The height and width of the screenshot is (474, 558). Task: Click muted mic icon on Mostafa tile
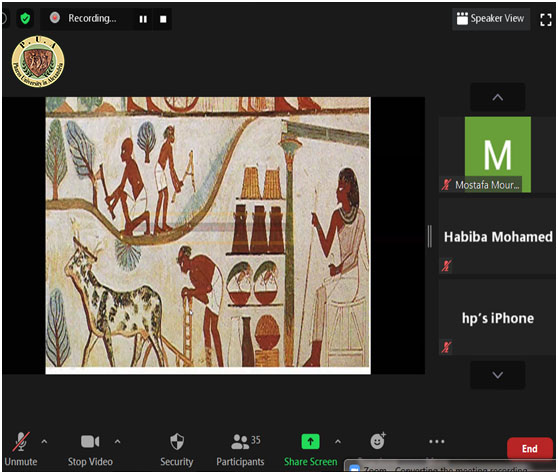click(x=447, y=184)
